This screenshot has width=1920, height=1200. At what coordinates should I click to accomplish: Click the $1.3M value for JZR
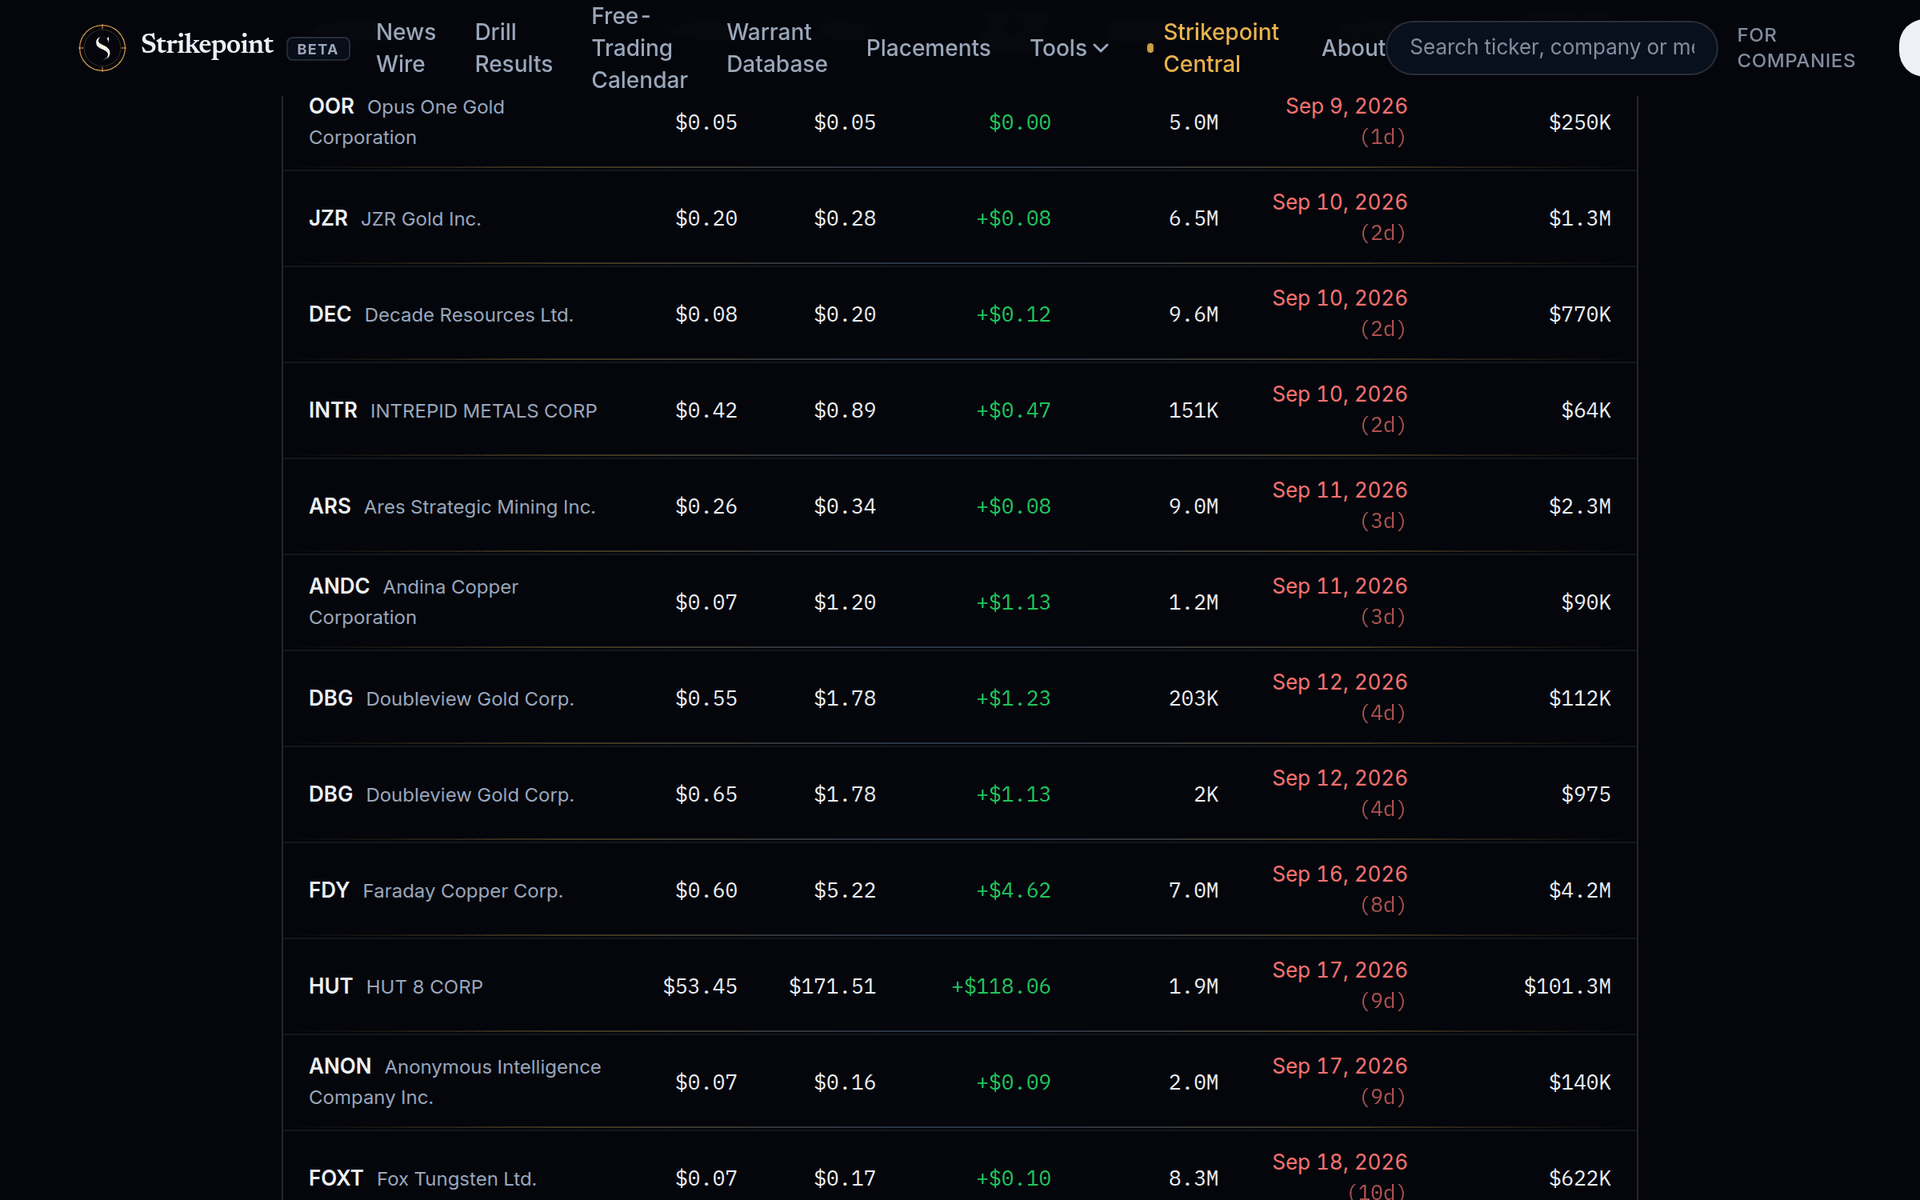tap(1580, 218)
